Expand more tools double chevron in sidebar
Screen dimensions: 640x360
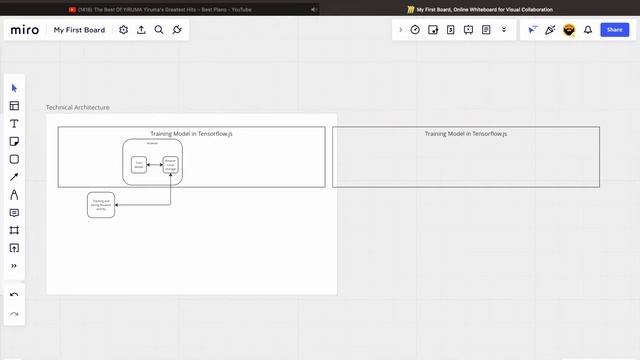click(14, 266)
